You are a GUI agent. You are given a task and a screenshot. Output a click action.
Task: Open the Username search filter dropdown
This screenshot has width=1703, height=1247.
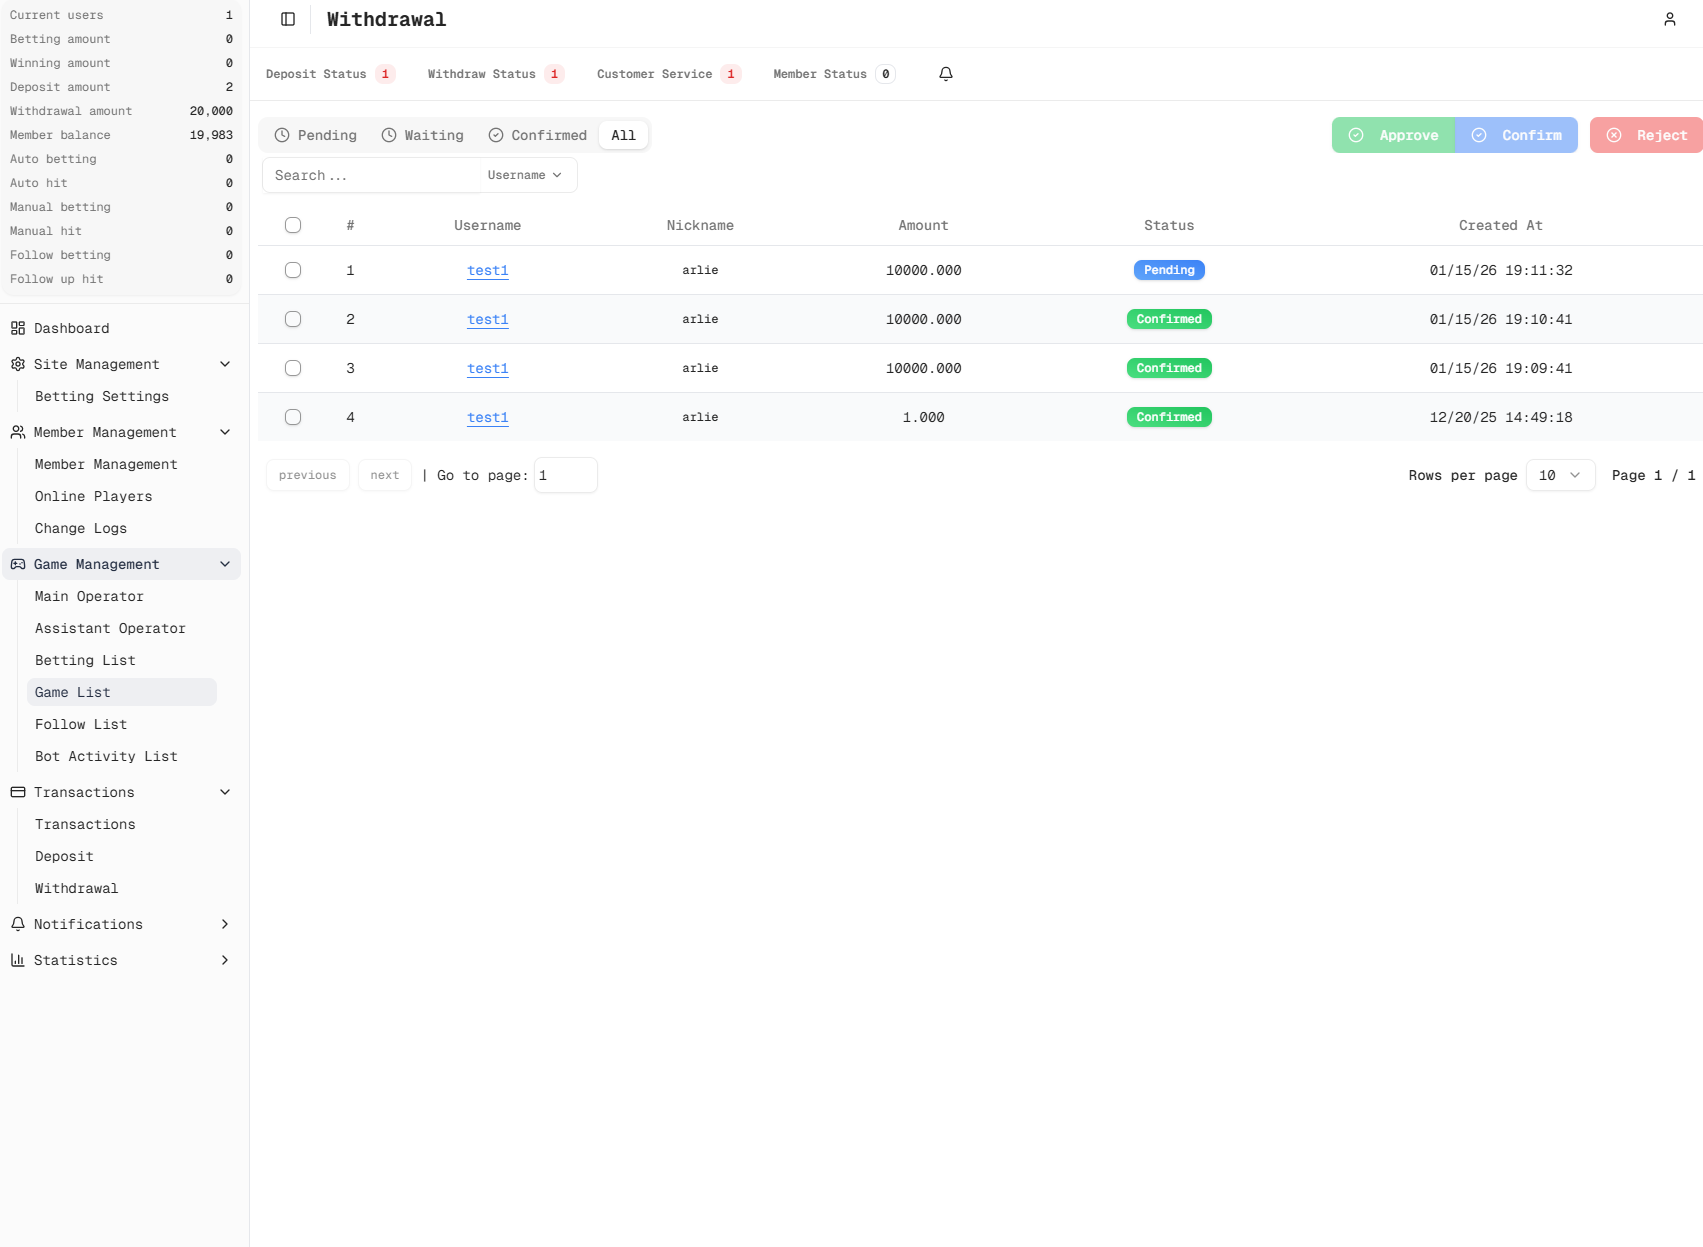525,175
